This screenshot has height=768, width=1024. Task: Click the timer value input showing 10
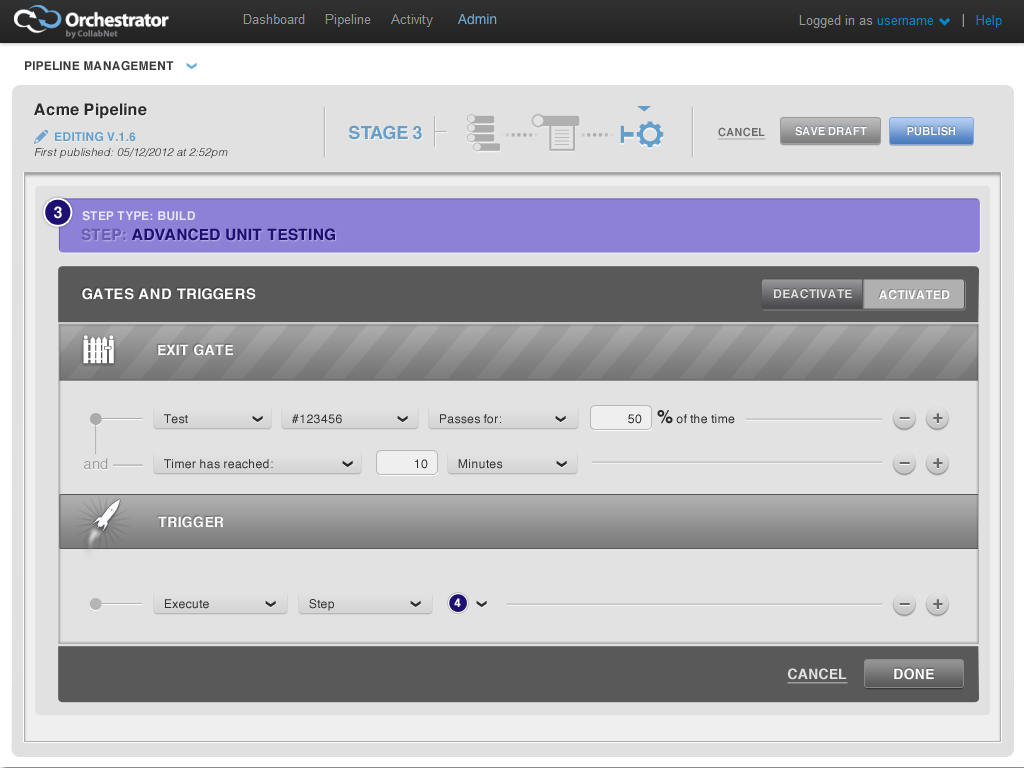click(407, 463)
